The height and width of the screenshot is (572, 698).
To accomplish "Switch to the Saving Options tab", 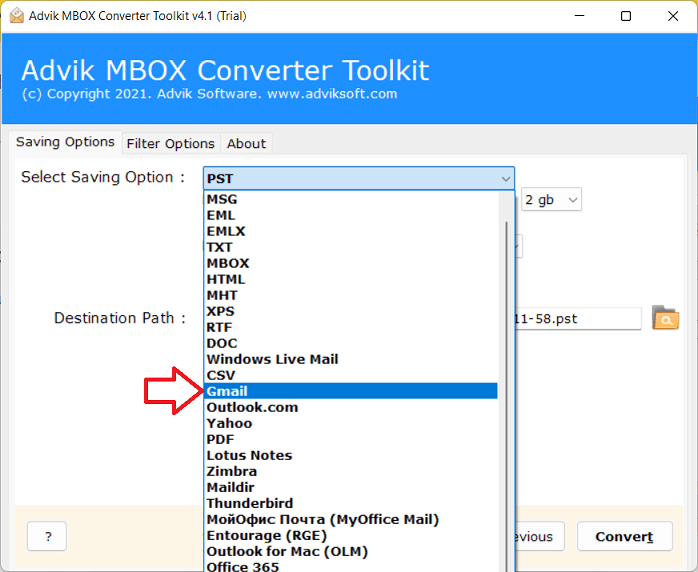I will 65,142.
